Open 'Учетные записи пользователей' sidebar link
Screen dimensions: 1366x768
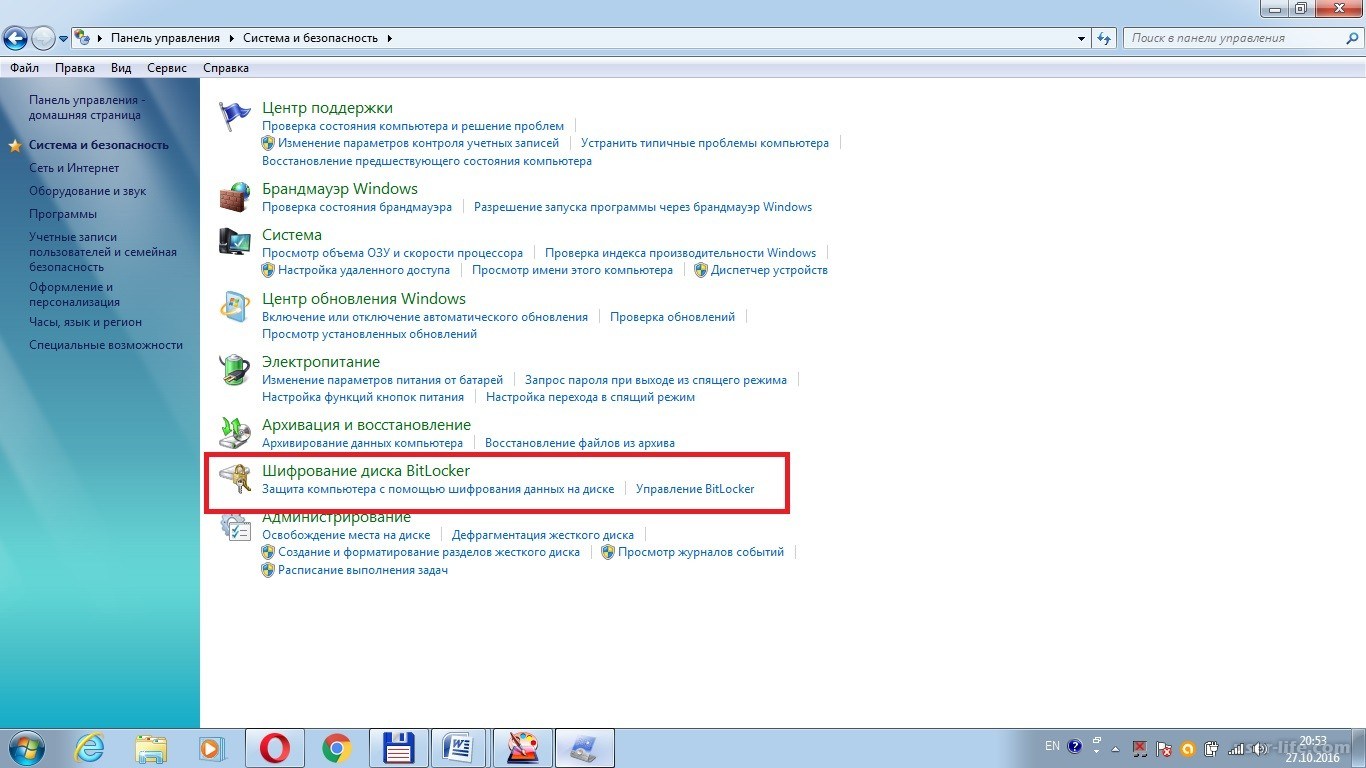[x=103, y=252]
